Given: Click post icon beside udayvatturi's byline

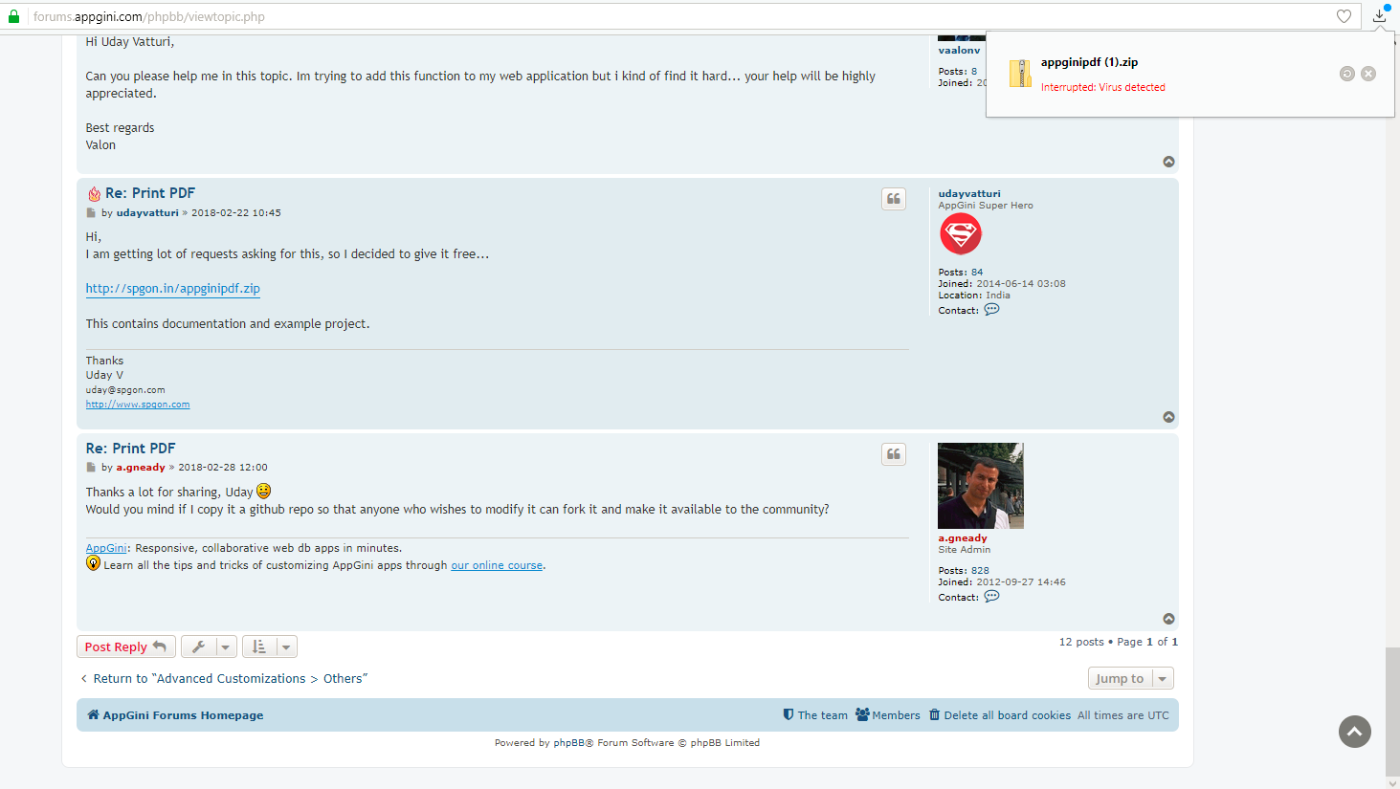Looking at the screenshot, I should (x=91, y=213).
